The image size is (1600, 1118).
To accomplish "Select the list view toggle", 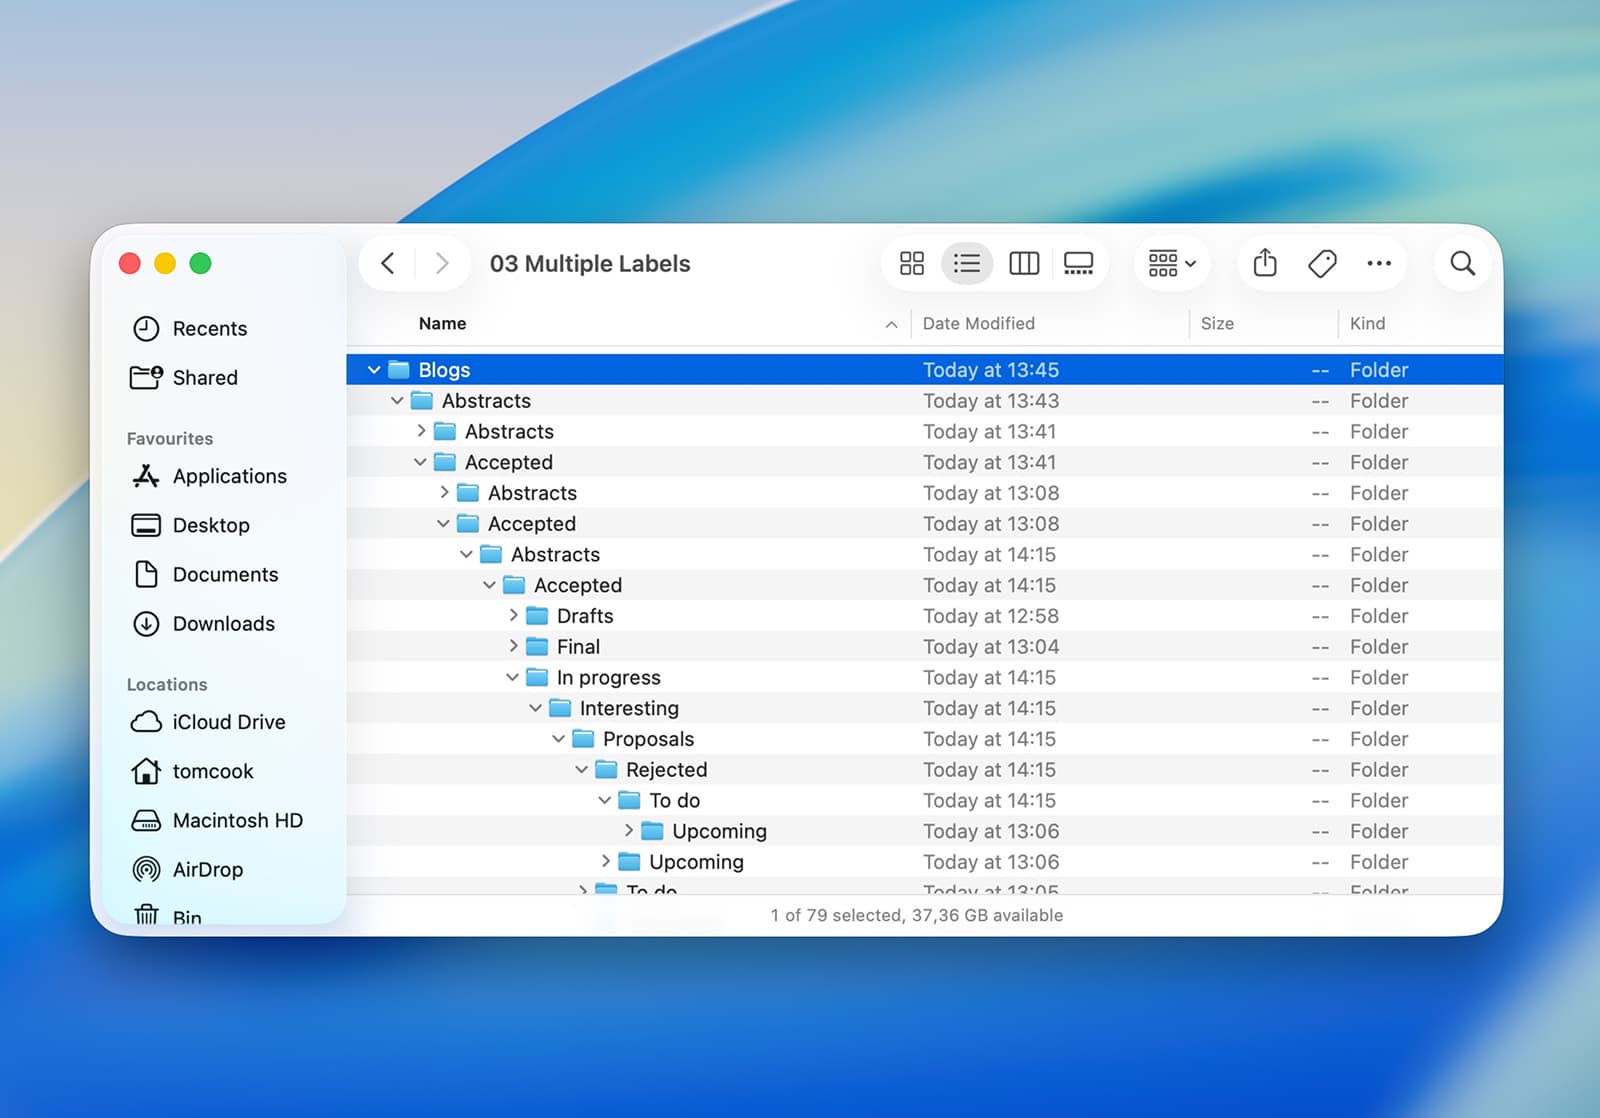I will [966, 263].
